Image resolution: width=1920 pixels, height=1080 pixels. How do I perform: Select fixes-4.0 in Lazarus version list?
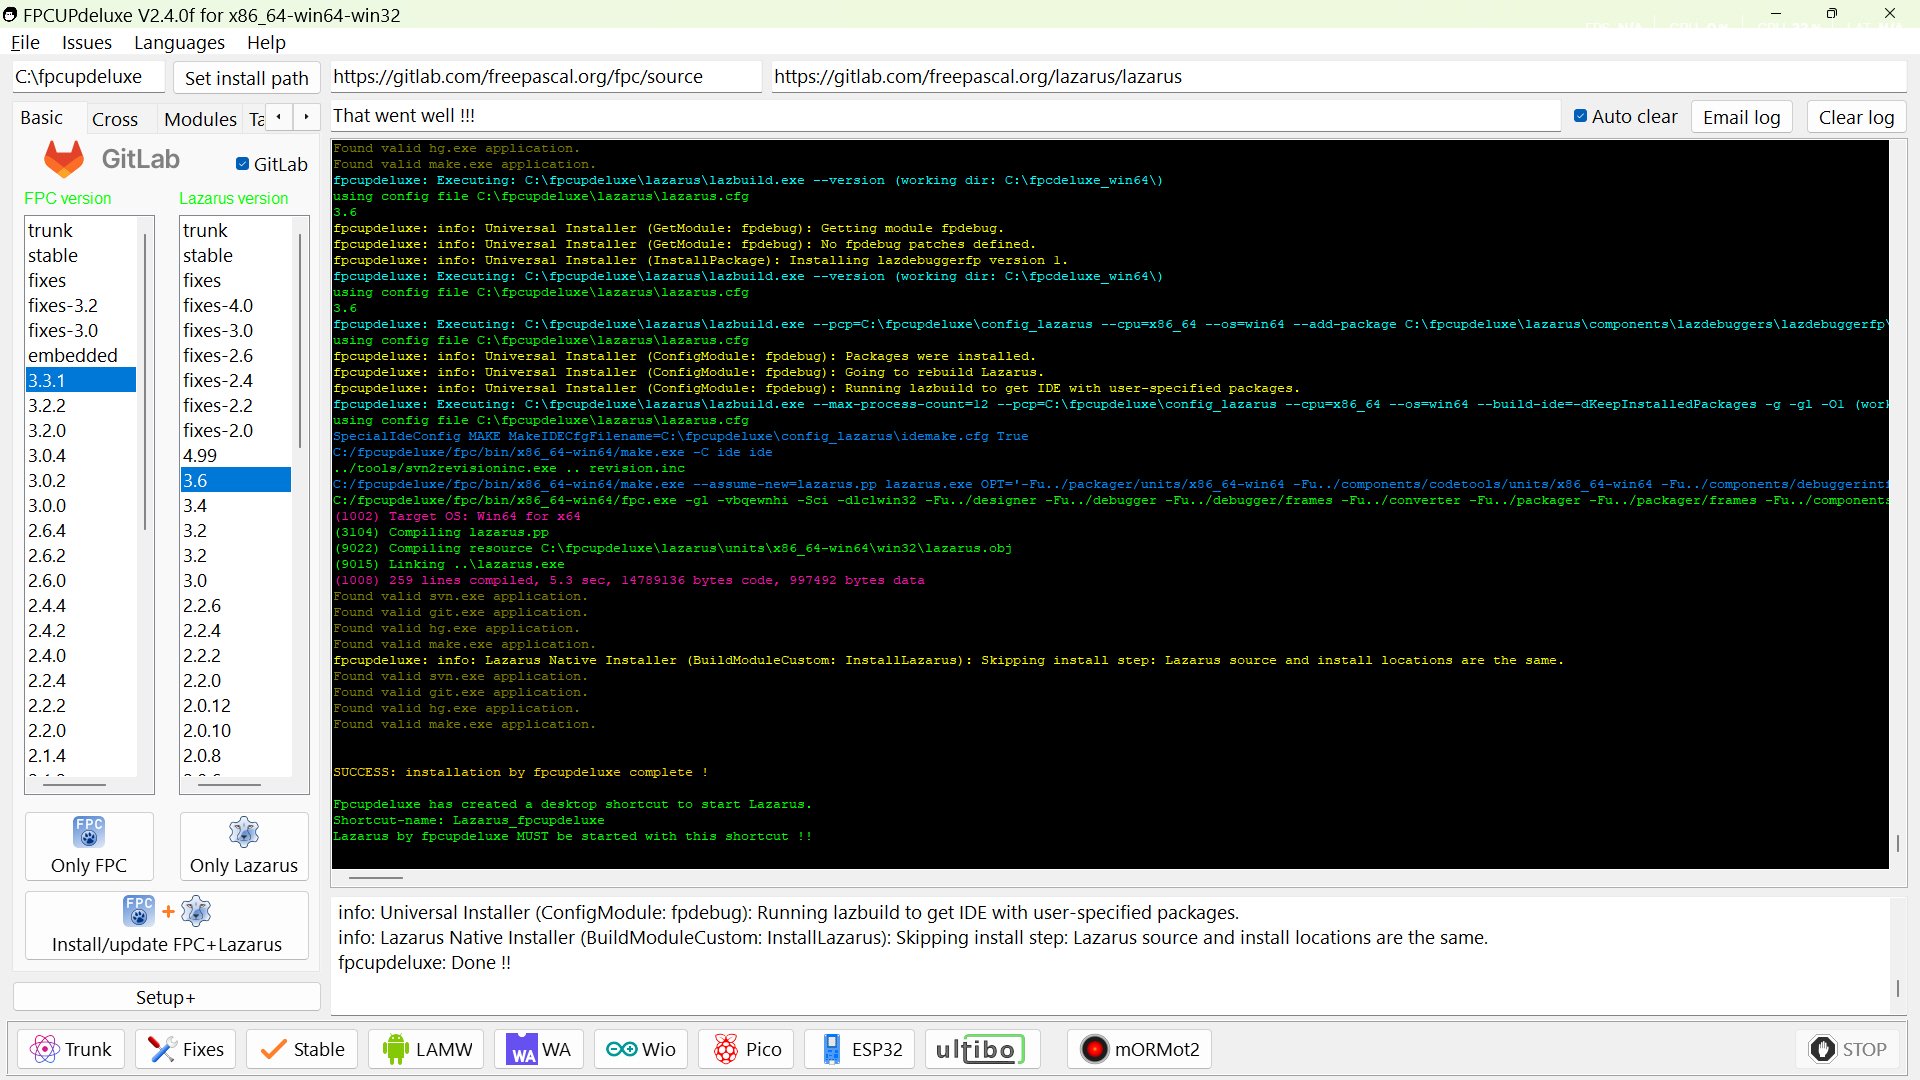[x=236, y=305]
